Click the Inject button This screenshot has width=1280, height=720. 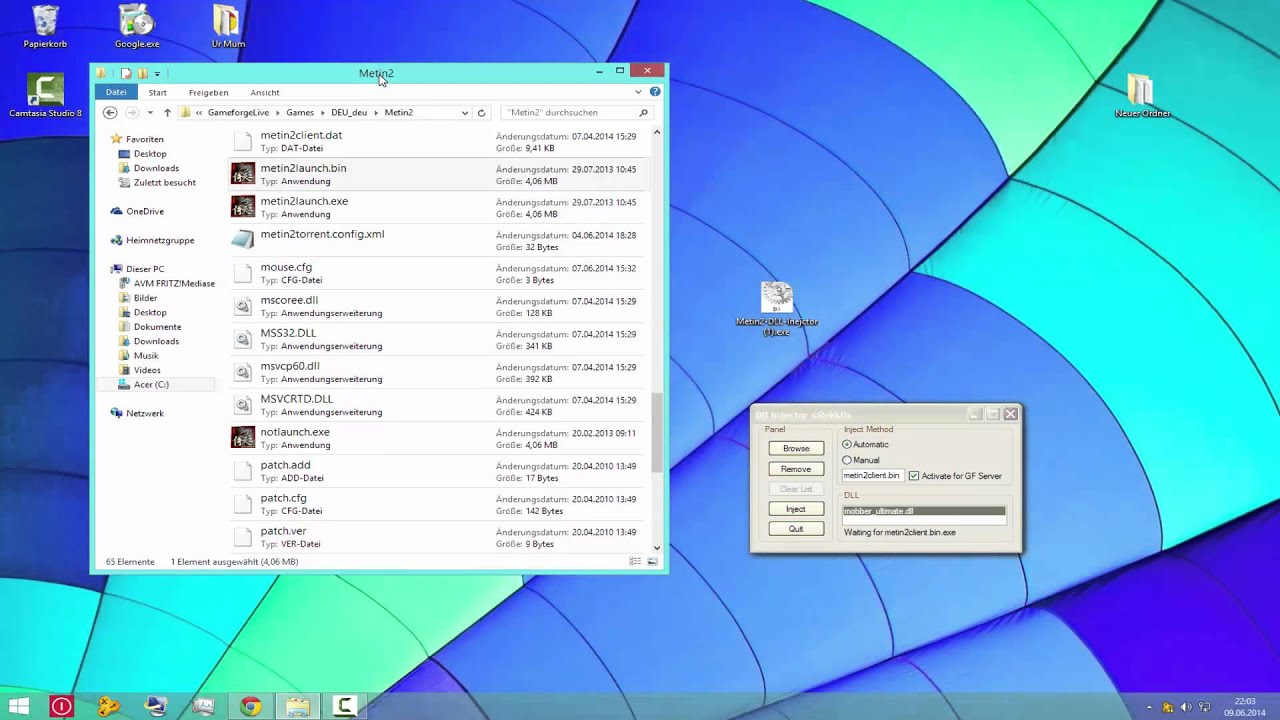pyautogui.click(x=796, y=509)
